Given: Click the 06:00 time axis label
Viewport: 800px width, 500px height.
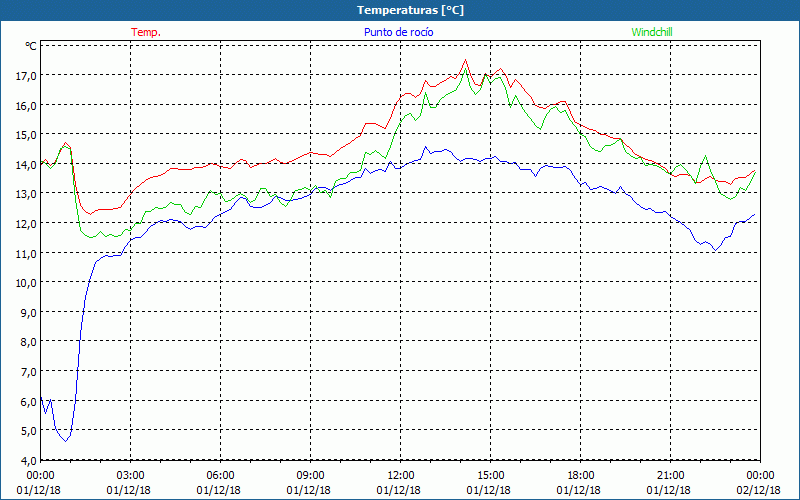Looking at the screenshot, I should tap(220, 475).
